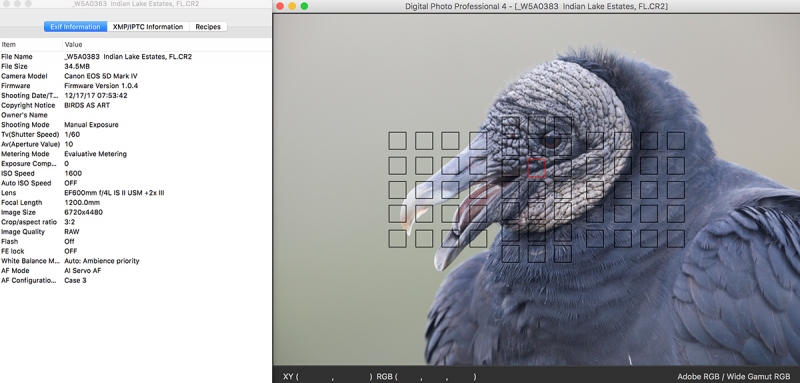Viewport: 800px width, 383px height.
Task: Switch to the Exif Information tab
Action: [x=76, y=27]
